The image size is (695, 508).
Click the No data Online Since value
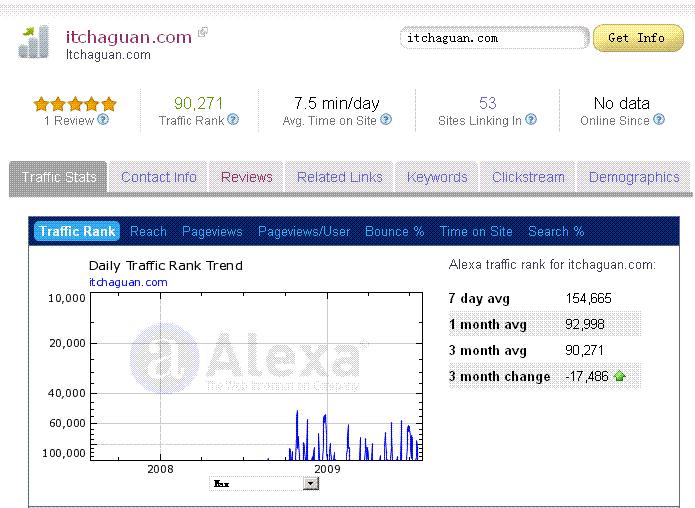[x=621, y=103]
